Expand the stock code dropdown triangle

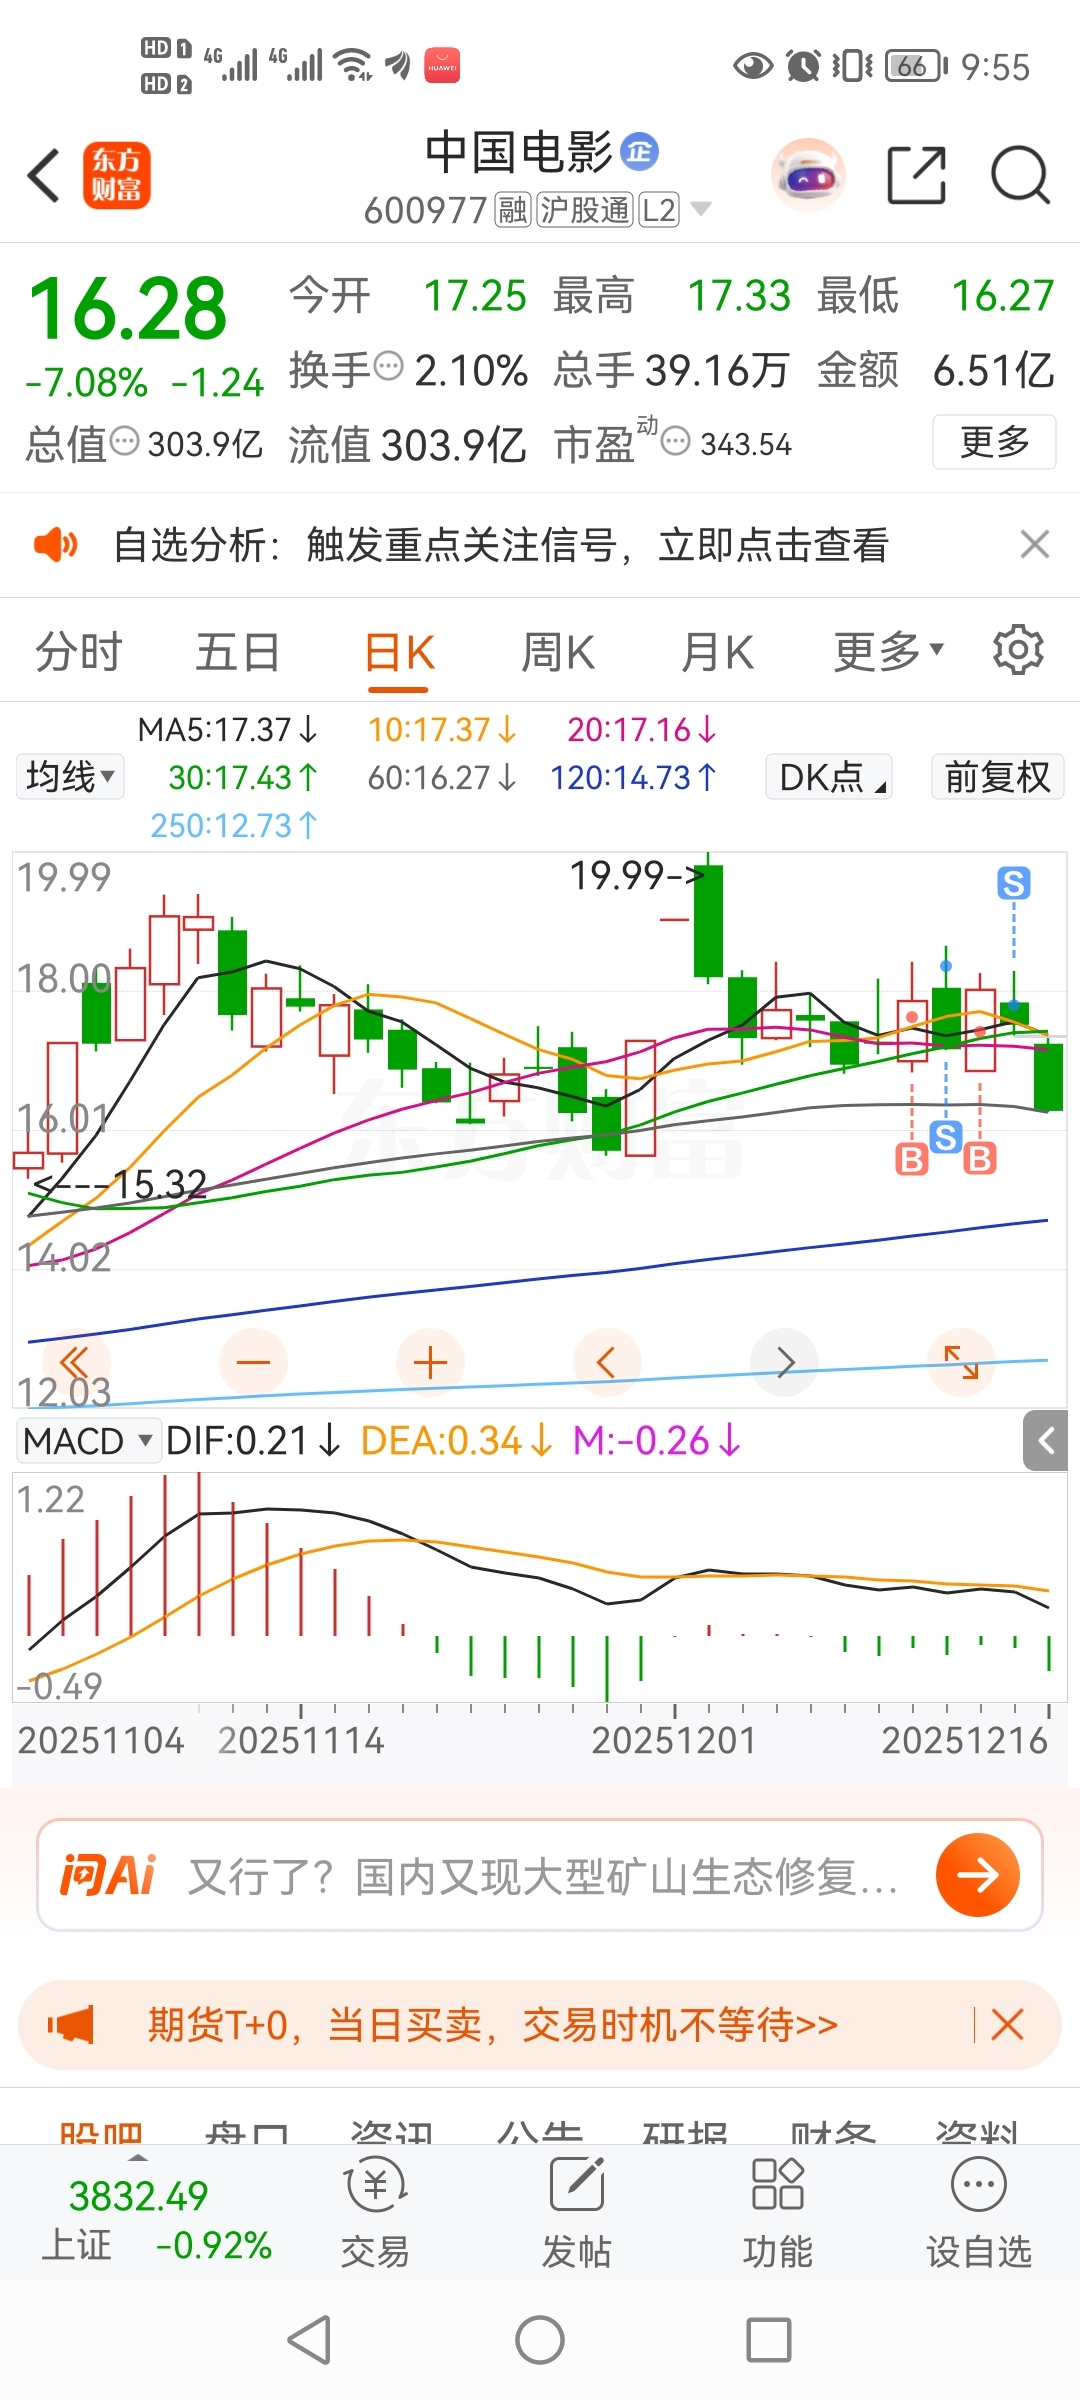pyautogui.click(x=701, y=209)
